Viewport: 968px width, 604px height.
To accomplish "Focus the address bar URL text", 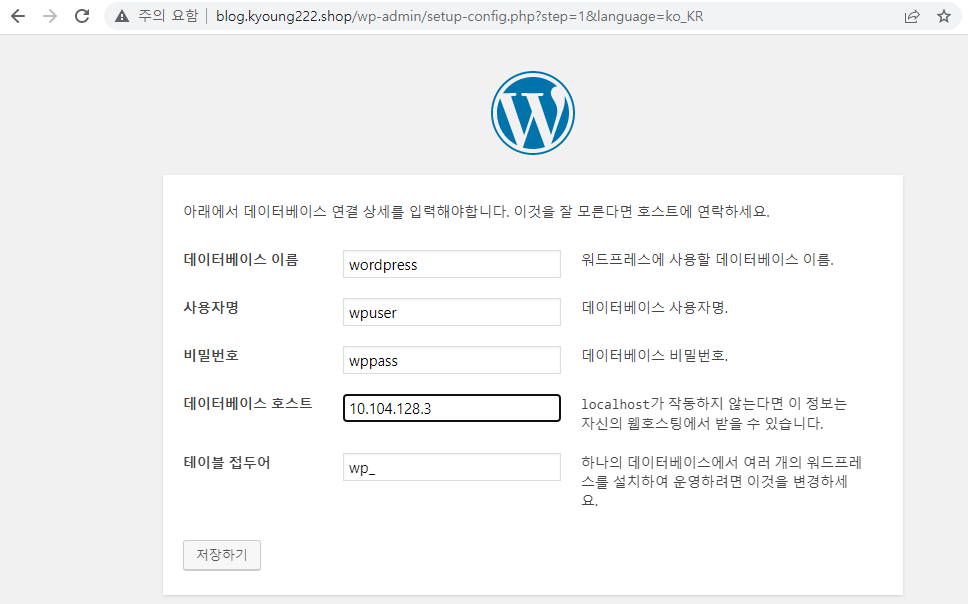I will click(459, 17).
